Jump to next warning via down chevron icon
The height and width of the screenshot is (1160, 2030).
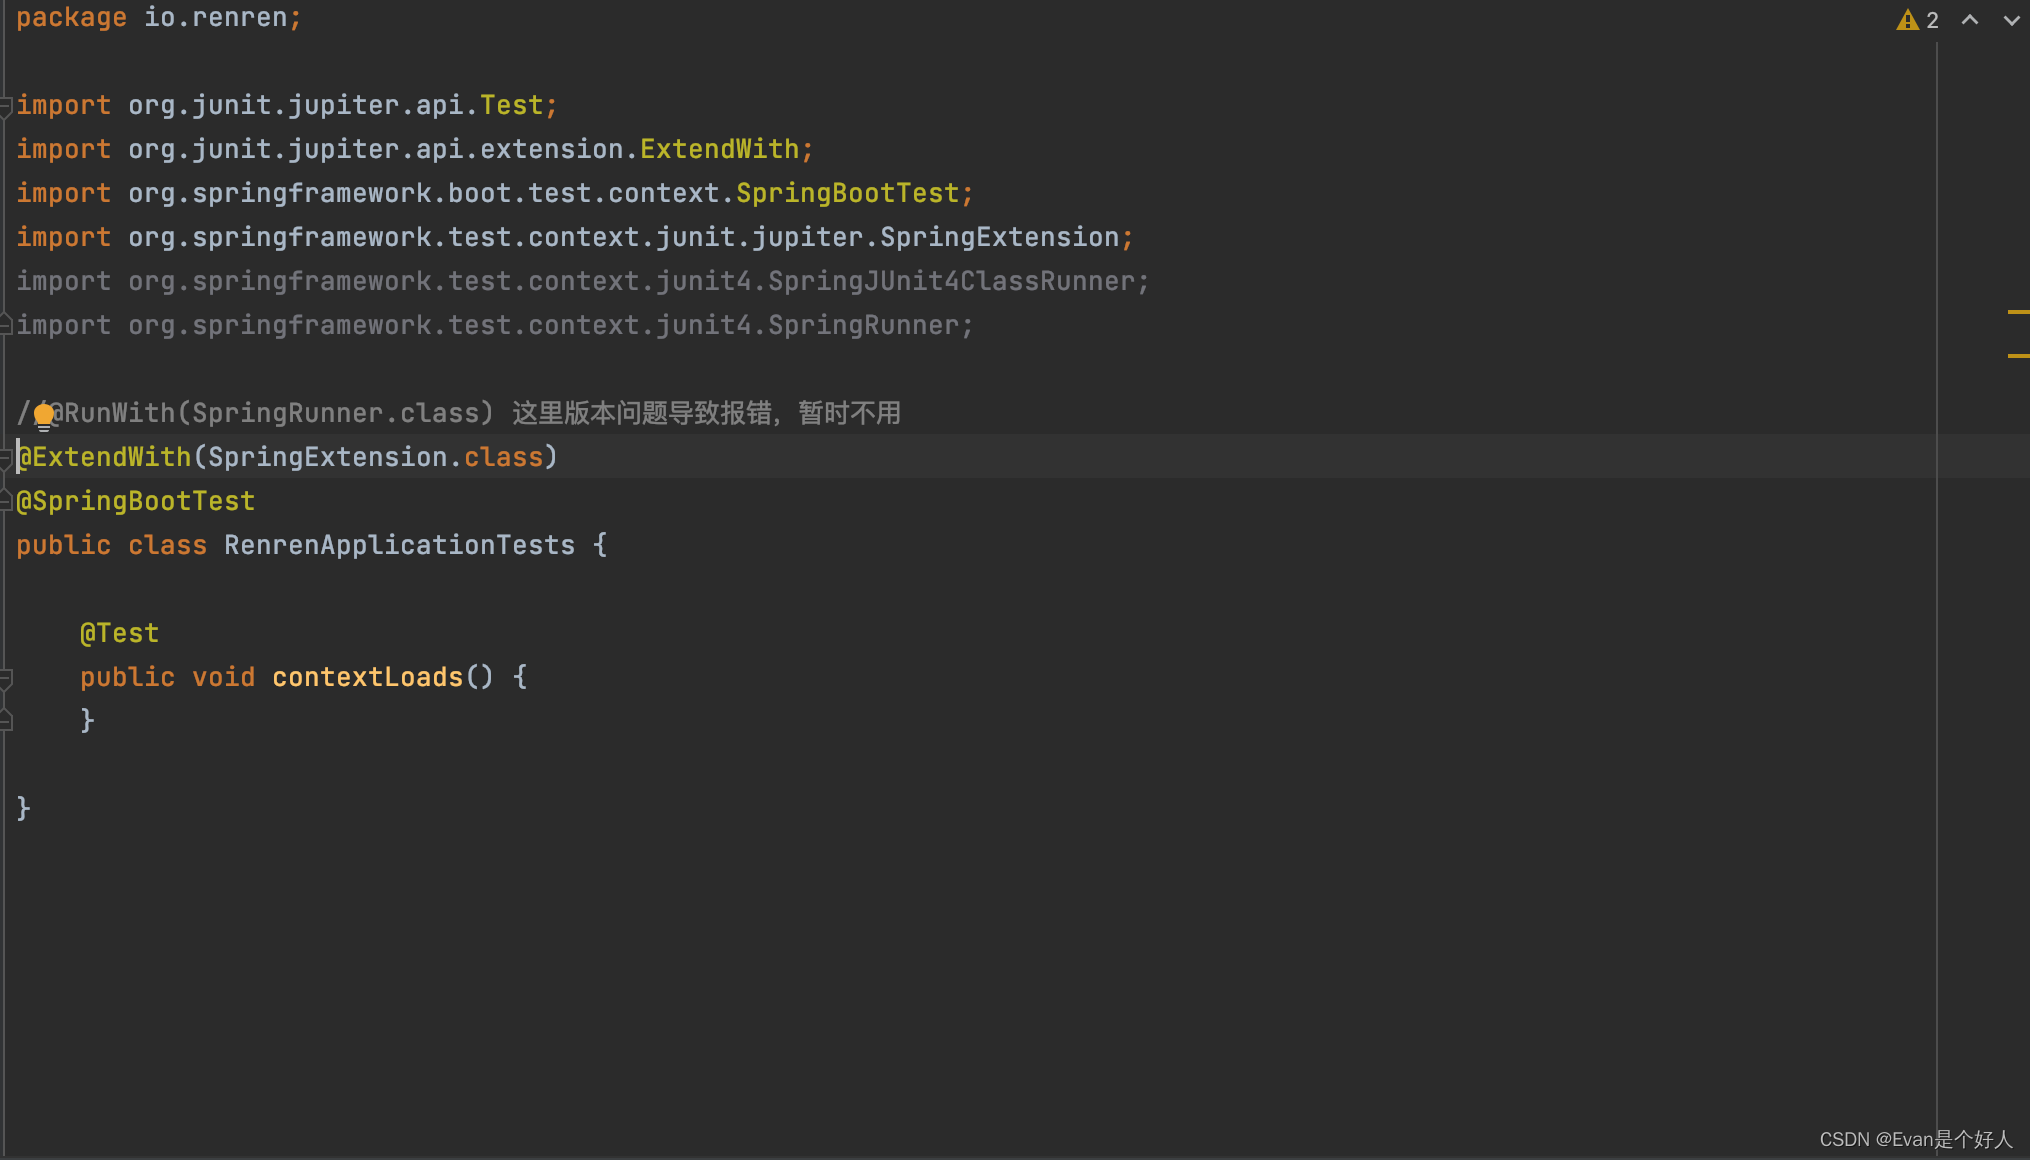tap(2010, 20)
